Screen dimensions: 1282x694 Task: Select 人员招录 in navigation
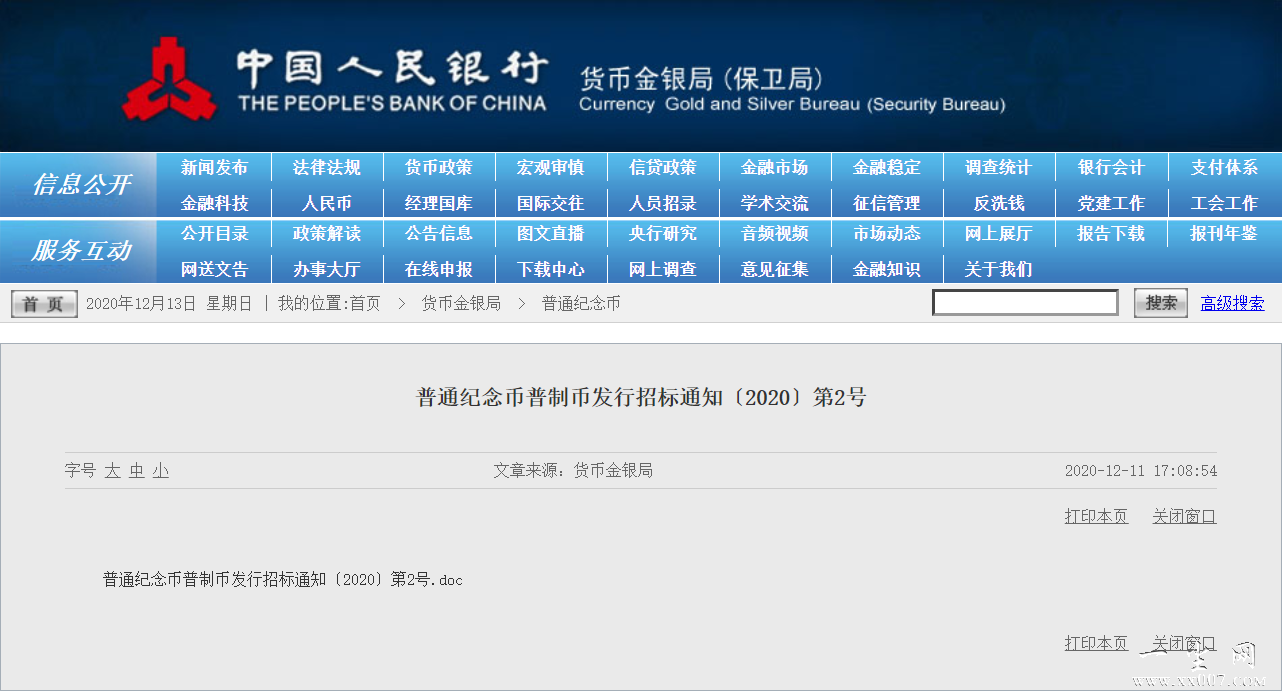(x=662, y=203)
